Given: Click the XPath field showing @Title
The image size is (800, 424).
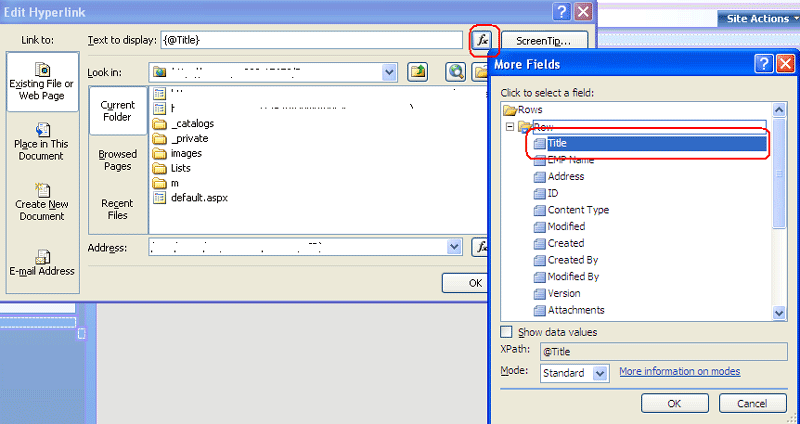Looking at the screenshot, I should [663, 352].
